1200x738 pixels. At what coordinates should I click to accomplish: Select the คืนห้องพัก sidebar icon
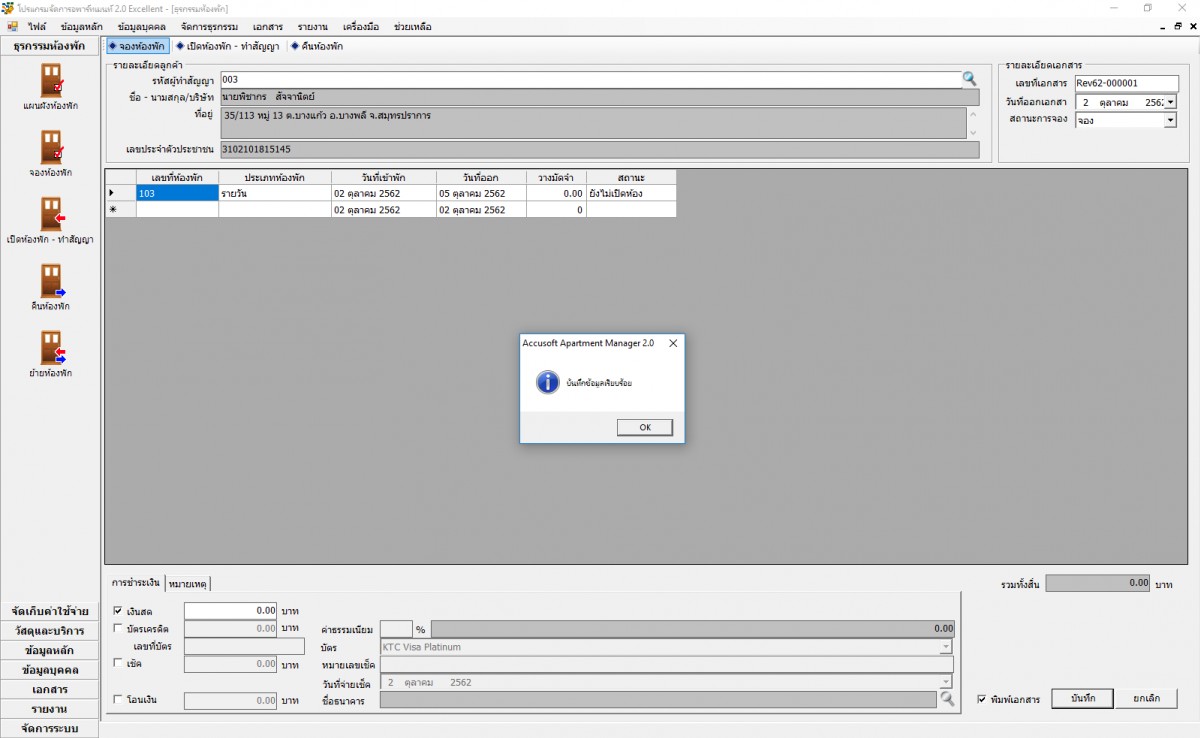[x=51, y=281]
